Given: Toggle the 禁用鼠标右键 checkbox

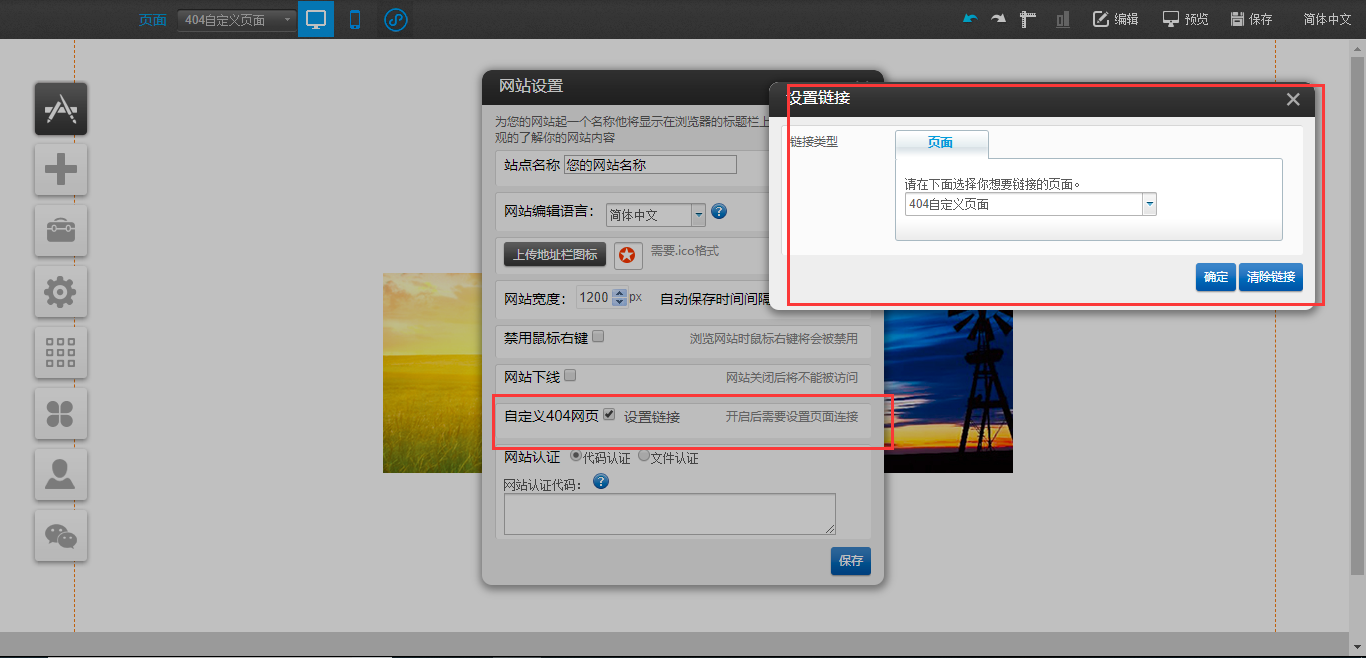Looking at the screenshot, I should (598, 337).
